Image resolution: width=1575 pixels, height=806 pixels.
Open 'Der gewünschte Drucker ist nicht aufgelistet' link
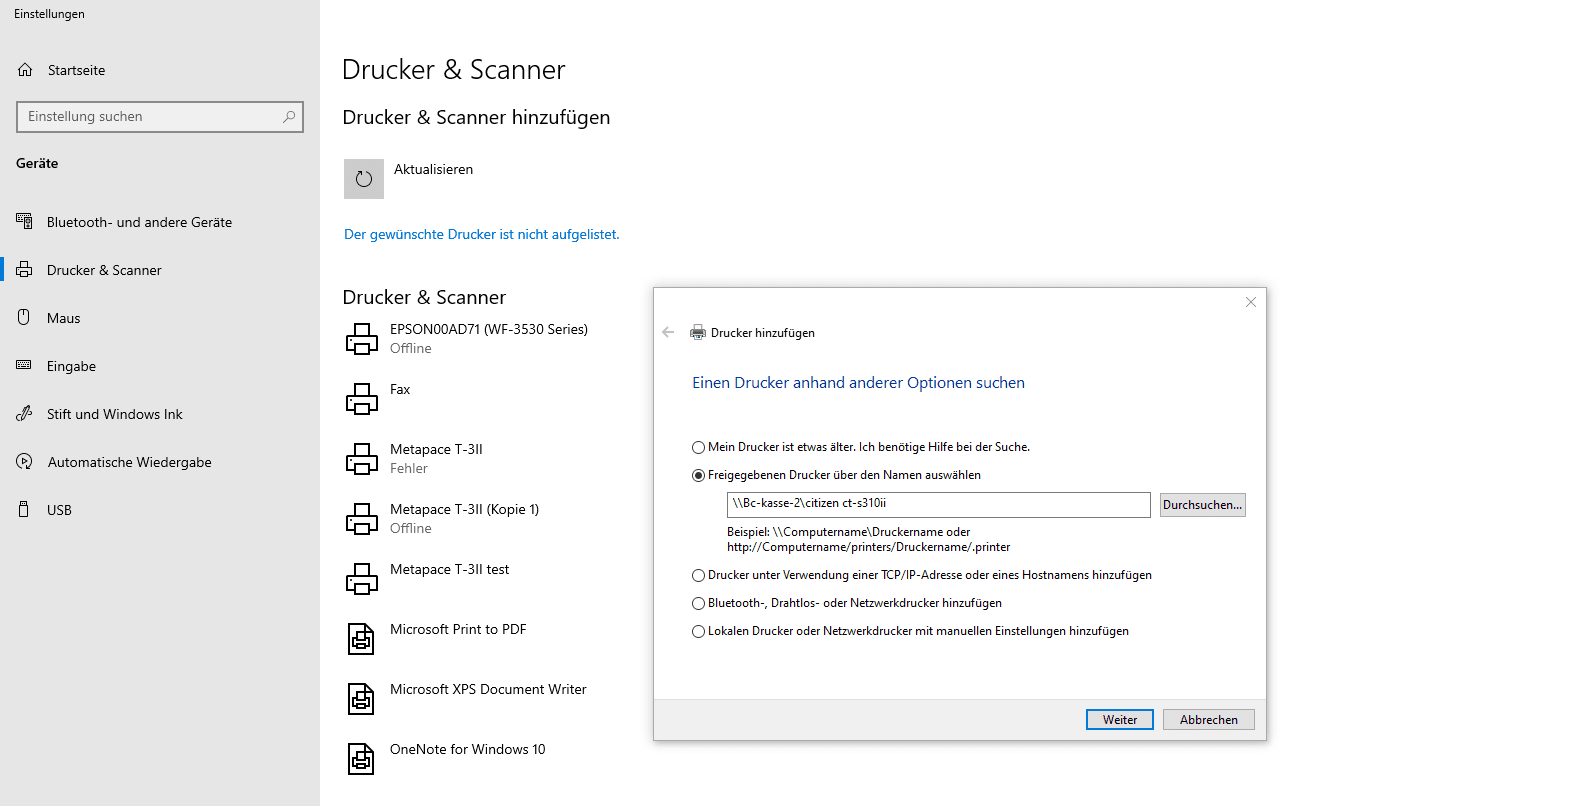click(482, 234)
